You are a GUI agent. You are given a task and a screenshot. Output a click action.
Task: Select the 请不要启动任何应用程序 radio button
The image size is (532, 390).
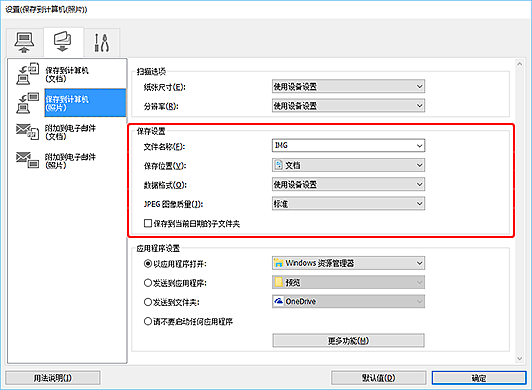tap(148, 321)
